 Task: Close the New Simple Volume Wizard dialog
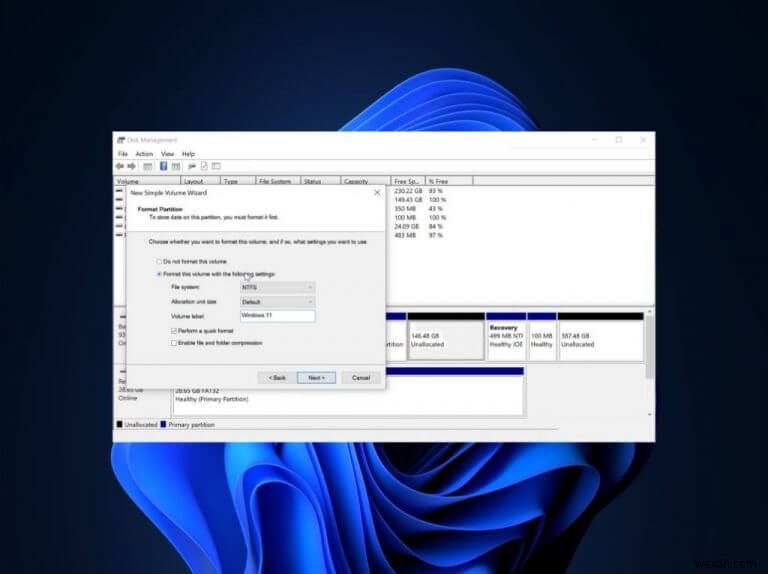pos(377,192)
